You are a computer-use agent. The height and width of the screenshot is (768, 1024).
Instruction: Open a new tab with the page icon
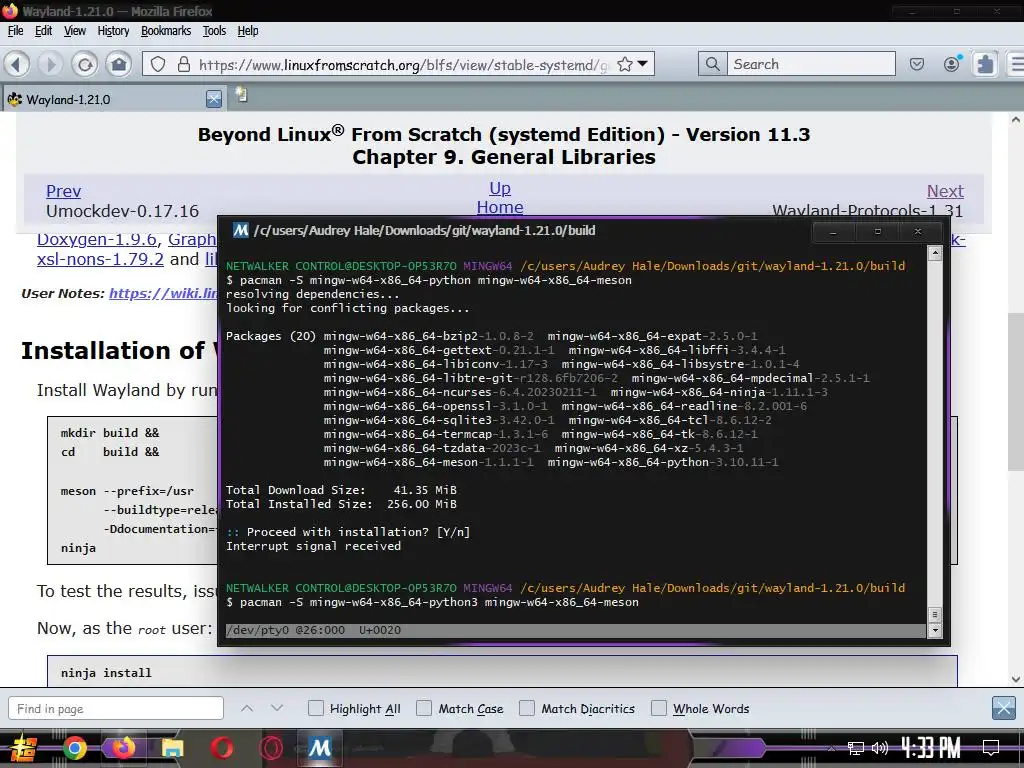tap(241, 95)
